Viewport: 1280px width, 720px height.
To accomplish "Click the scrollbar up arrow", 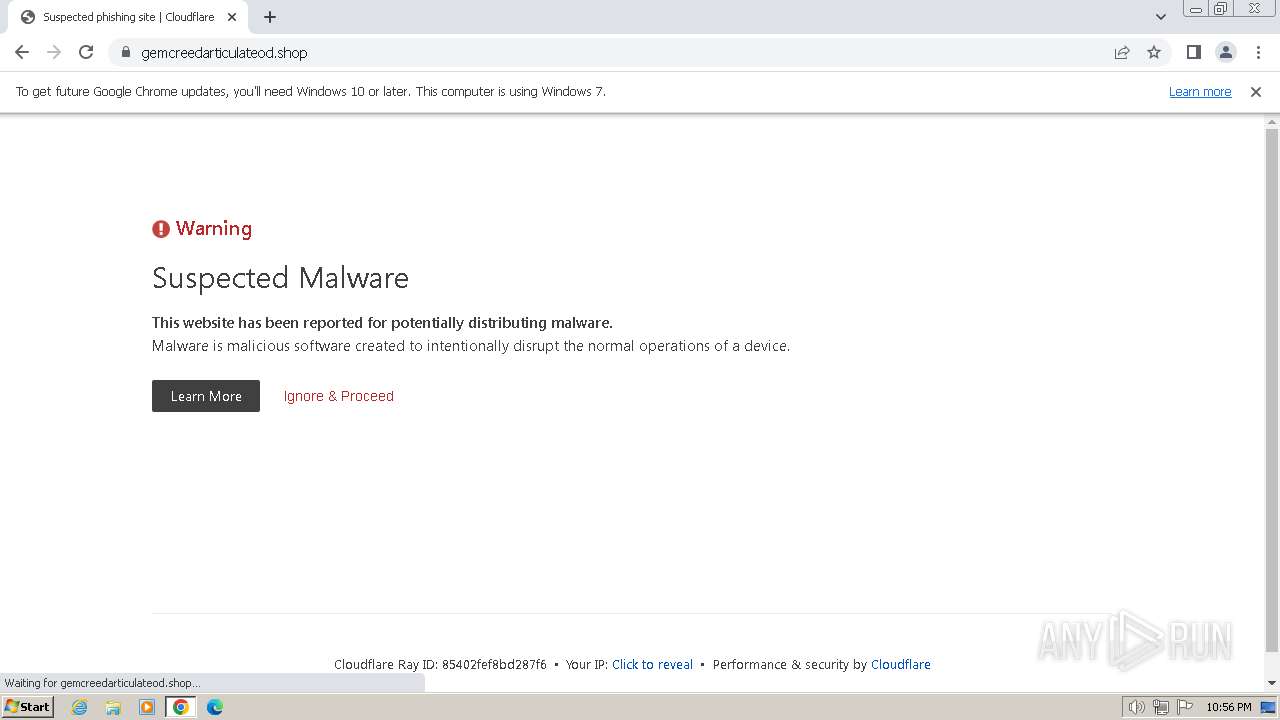I will 1272,121.
